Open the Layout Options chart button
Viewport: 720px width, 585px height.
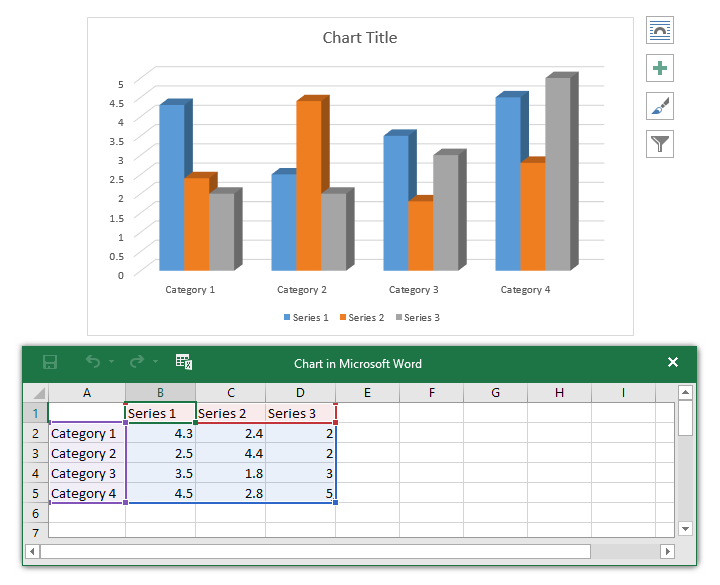click(660, 30)
